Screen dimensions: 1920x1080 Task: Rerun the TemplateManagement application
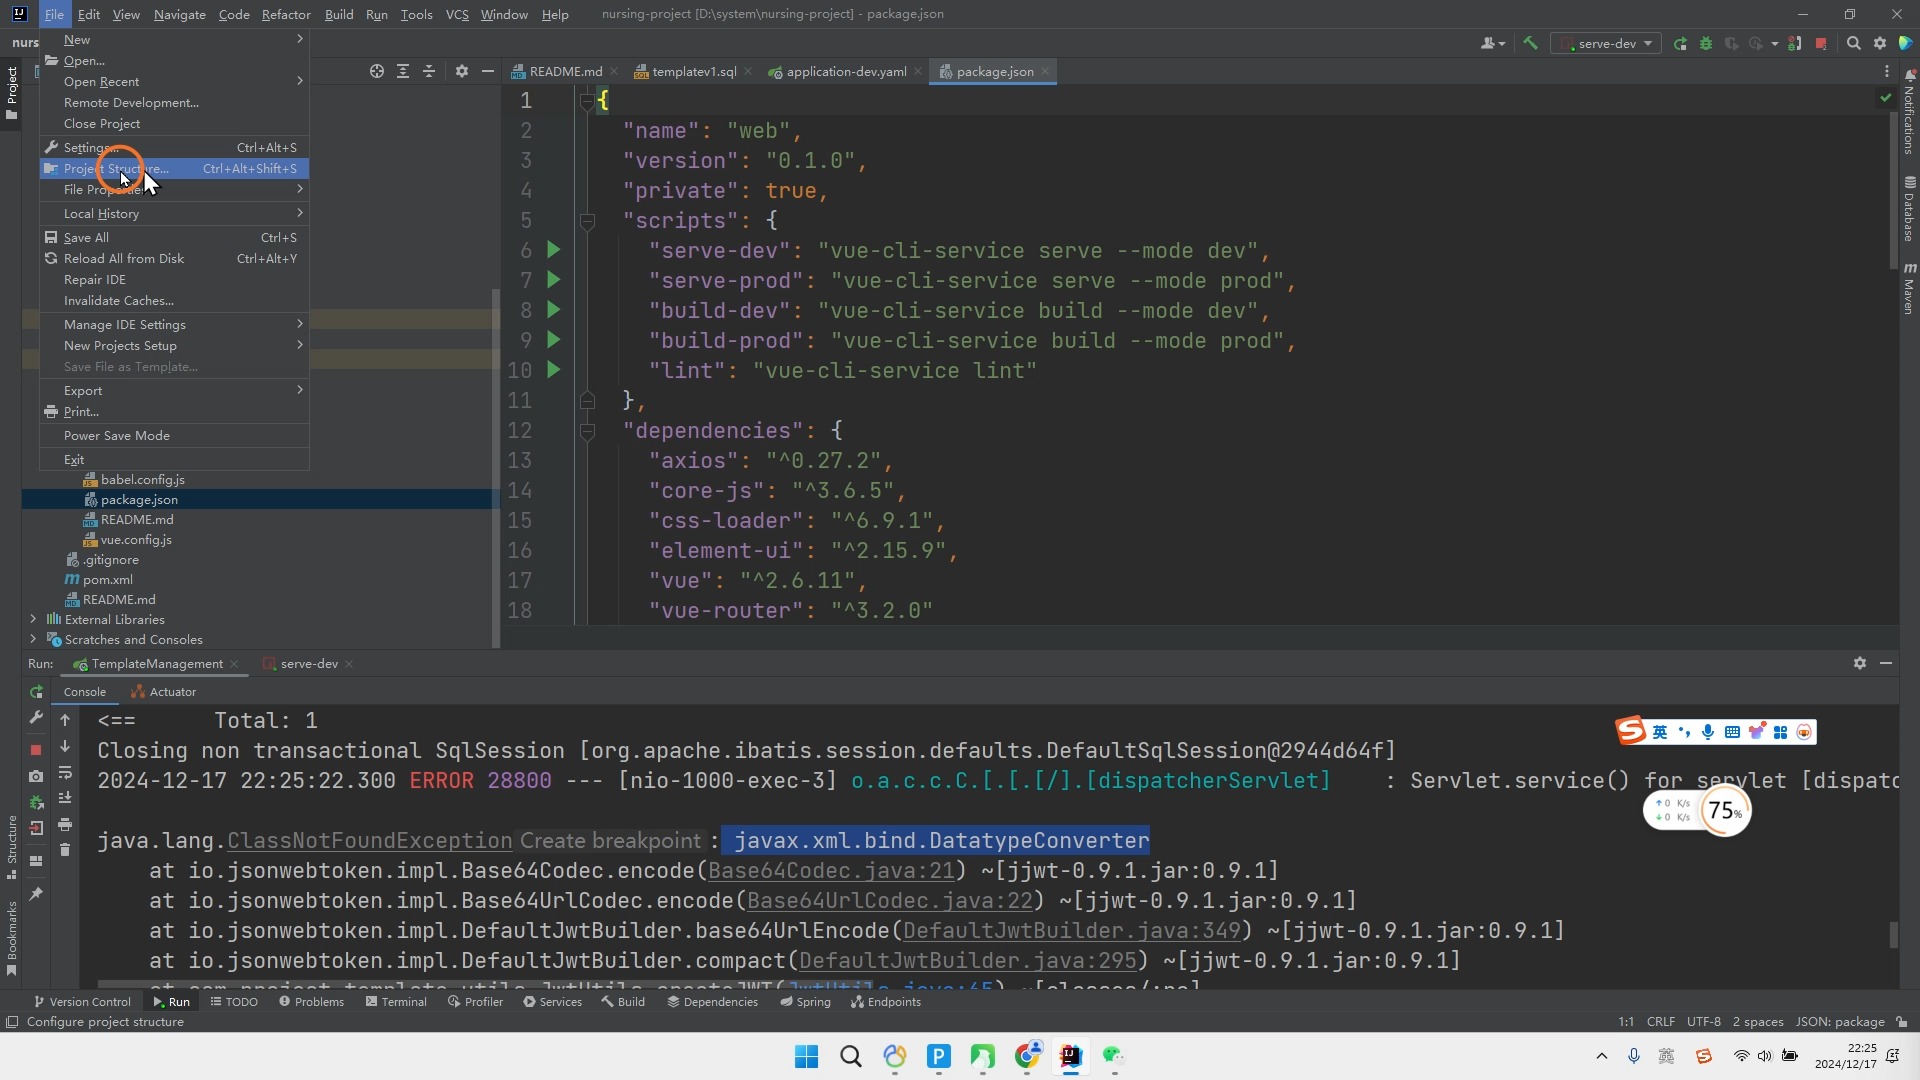click(x=36, y=692)
